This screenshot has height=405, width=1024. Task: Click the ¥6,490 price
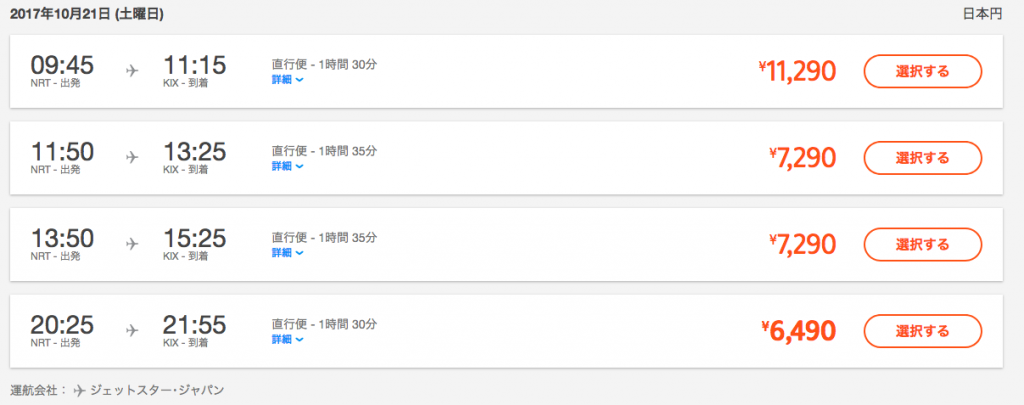(798, 331)
